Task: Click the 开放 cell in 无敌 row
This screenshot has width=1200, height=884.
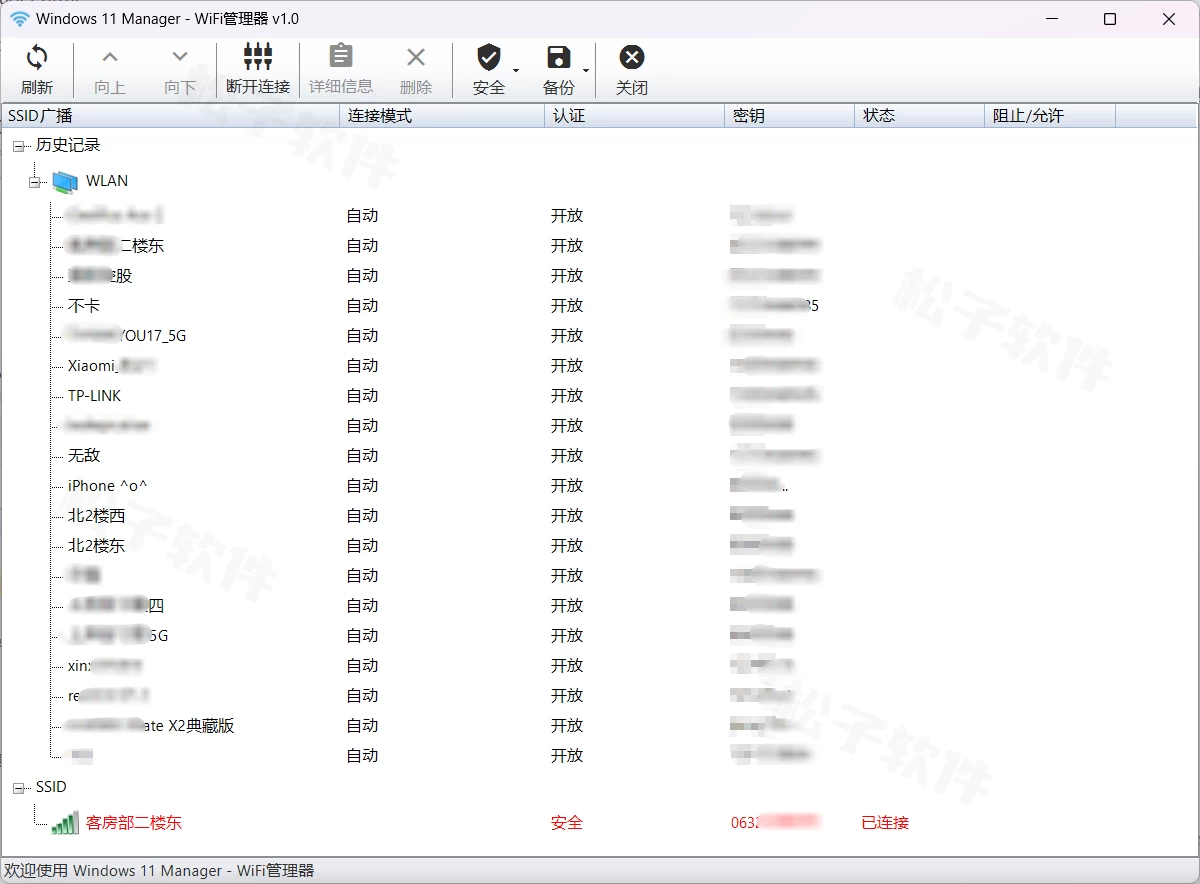Action: pyautogui.click(x=567, y=456)
